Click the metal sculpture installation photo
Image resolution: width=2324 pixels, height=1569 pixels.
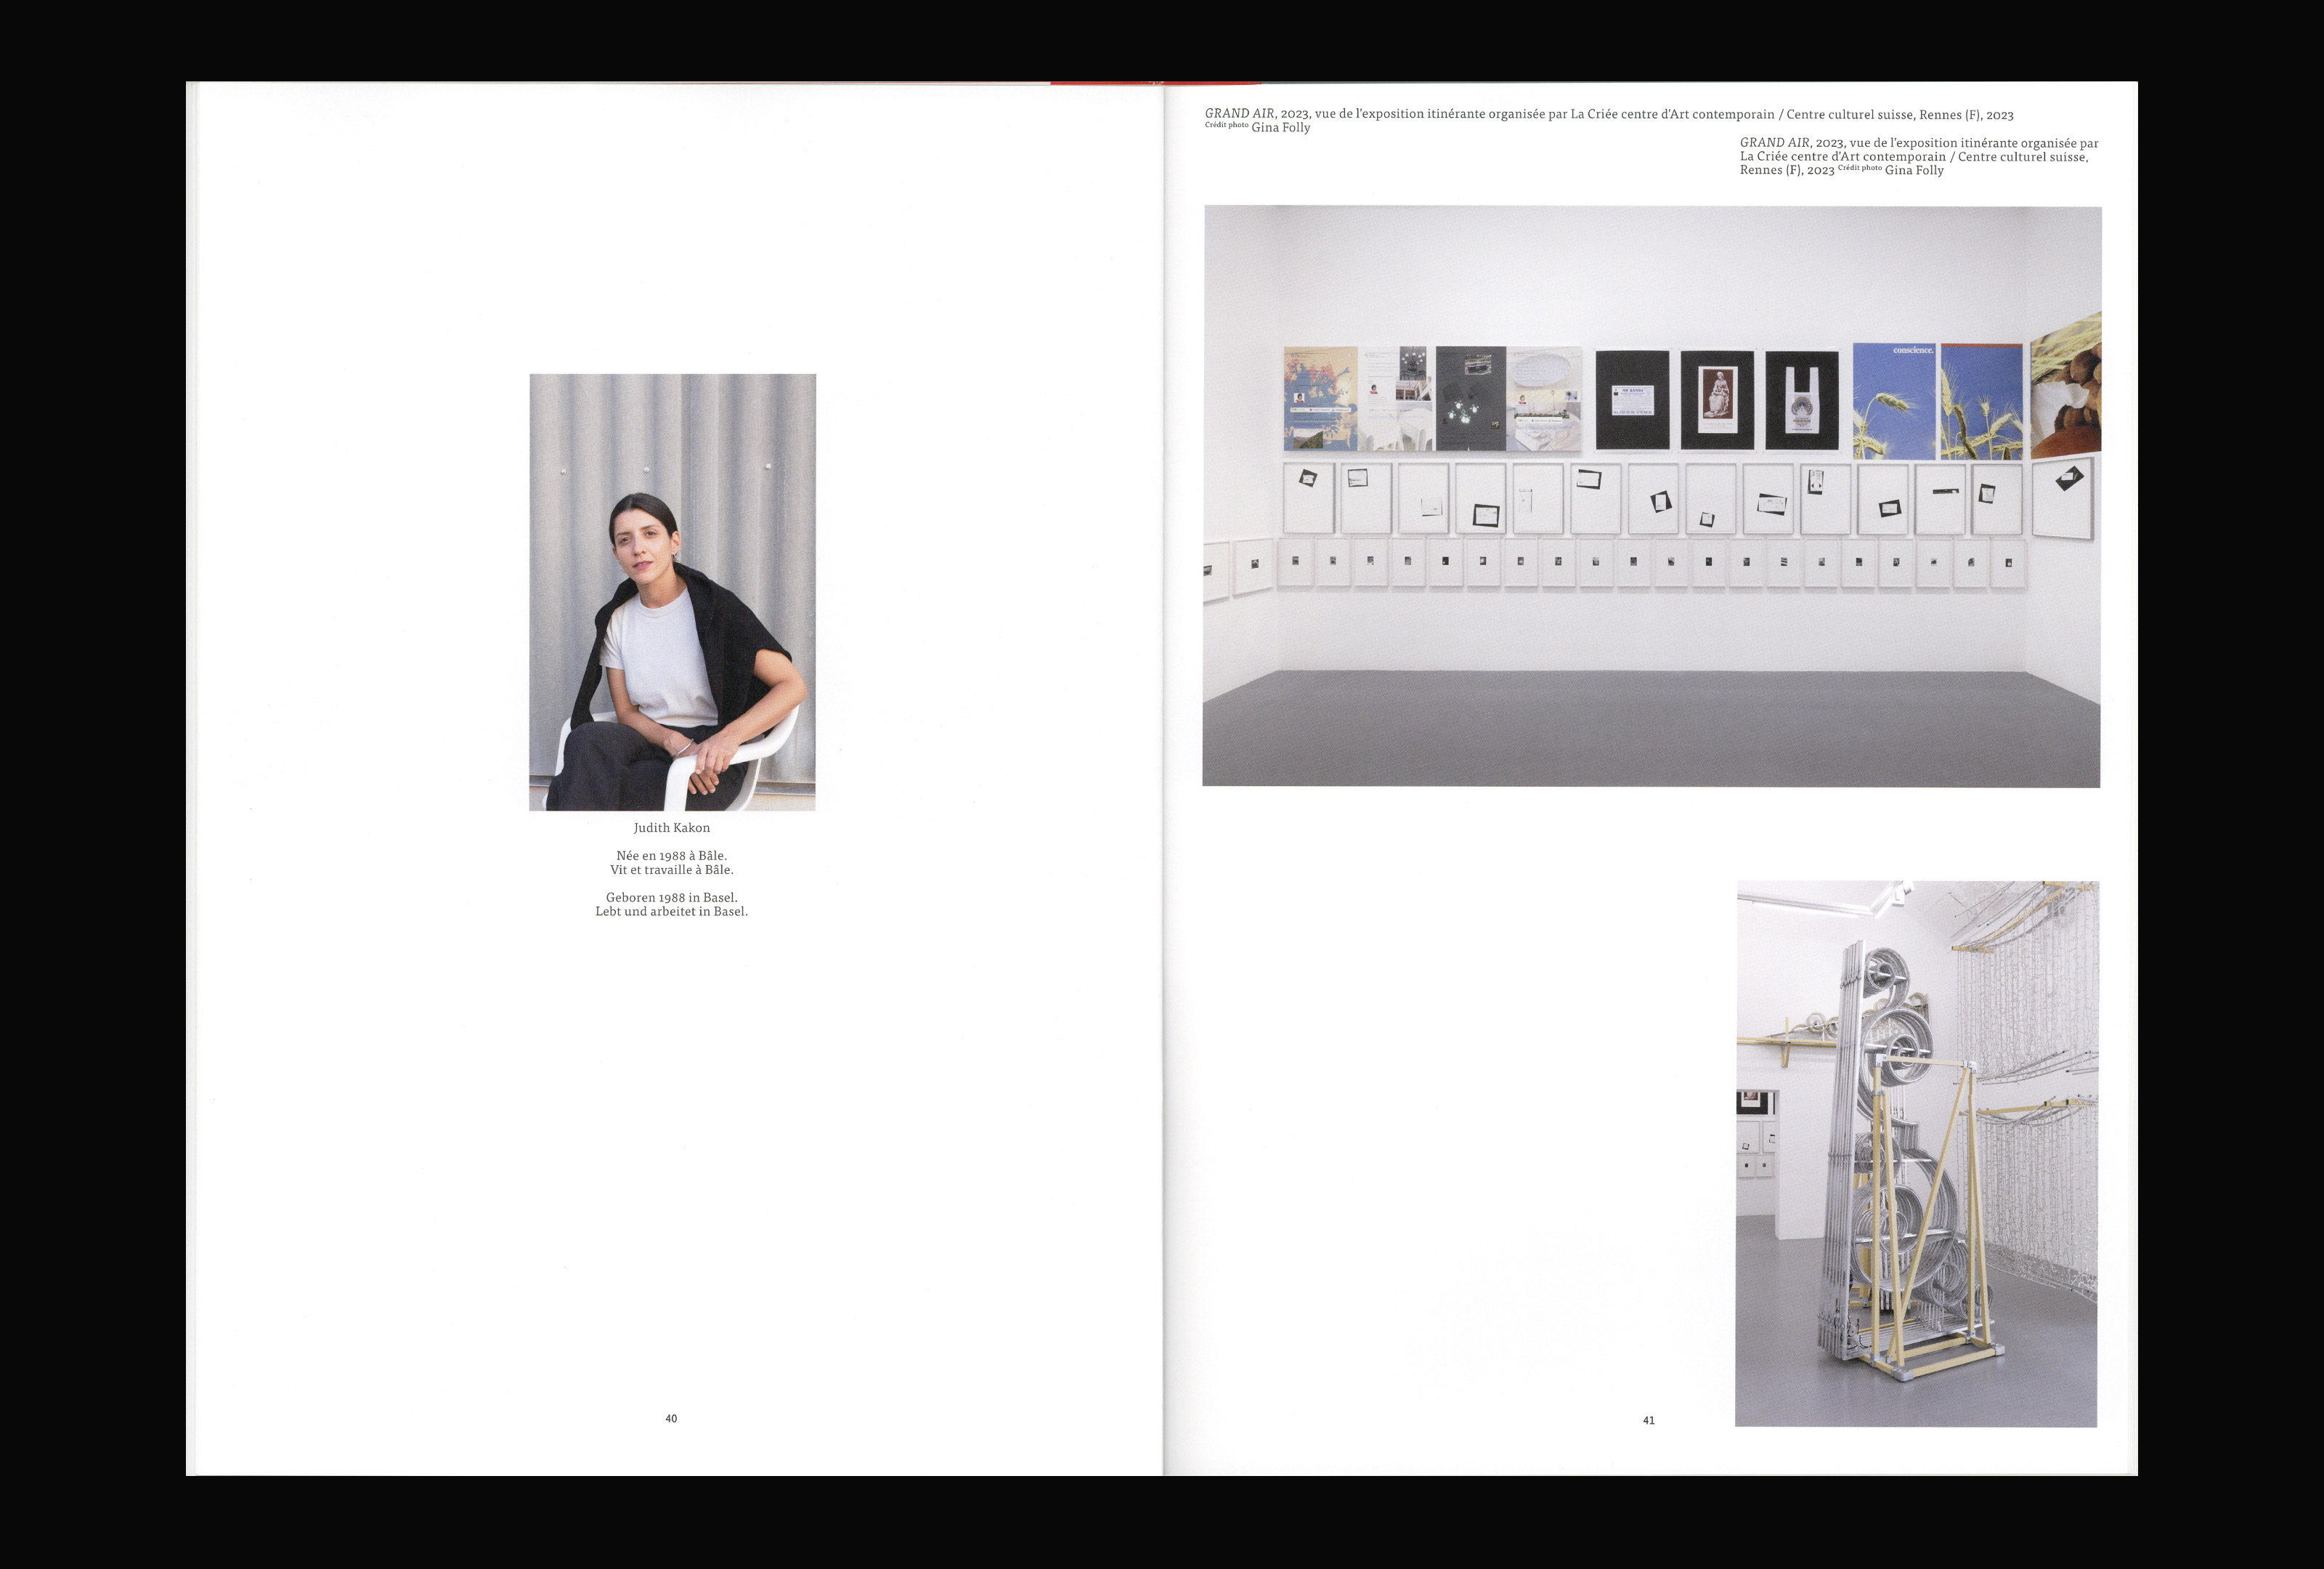tap(1917, 1153)
